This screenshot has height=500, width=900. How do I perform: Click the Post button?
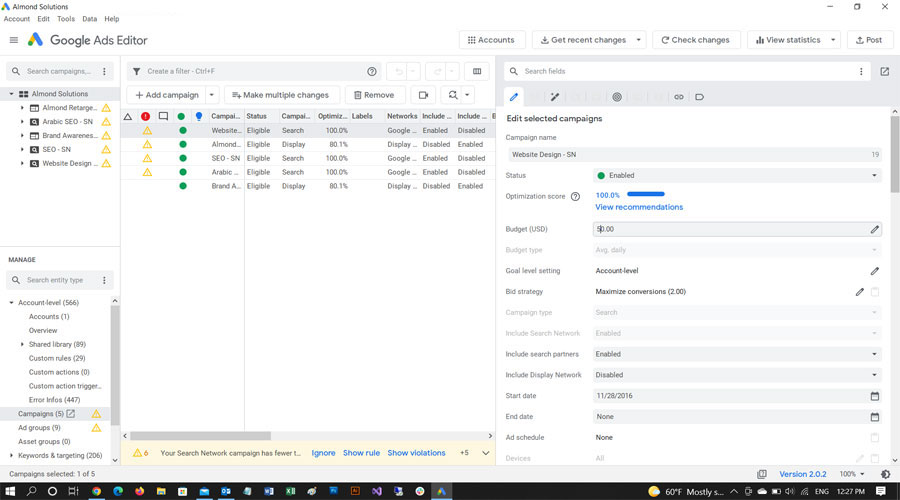(869, 40)
